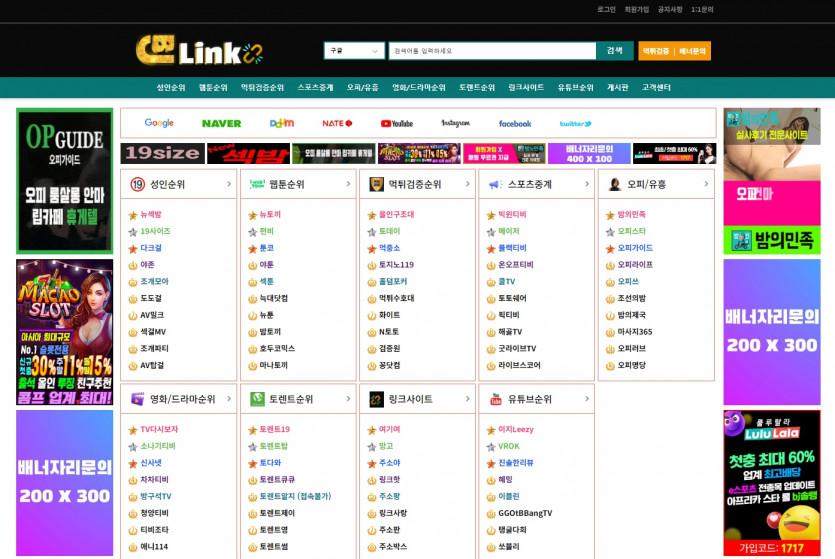Image resolution: width=835 pixels, height=559 pixels.
Task: Click the Google logo shortcut
Action: click(x=159, y=123)
